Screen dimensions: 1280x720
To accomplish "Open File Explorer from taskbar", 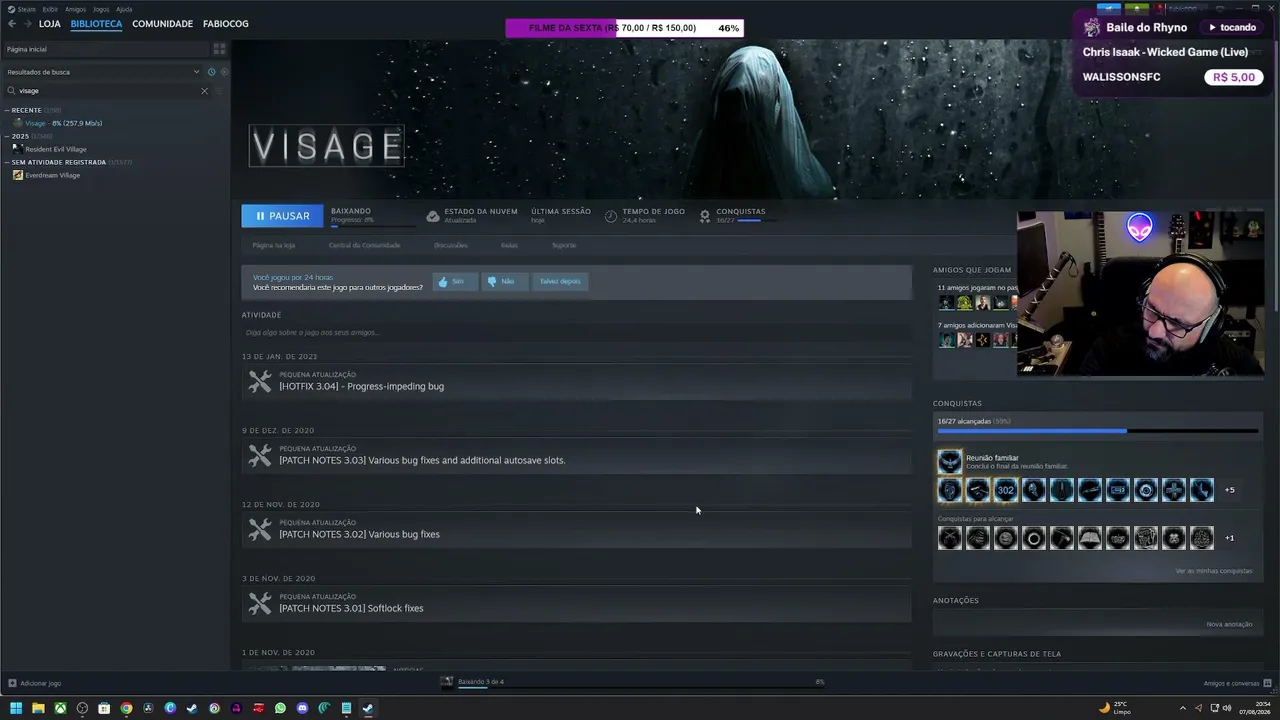I will pos(38,708).
